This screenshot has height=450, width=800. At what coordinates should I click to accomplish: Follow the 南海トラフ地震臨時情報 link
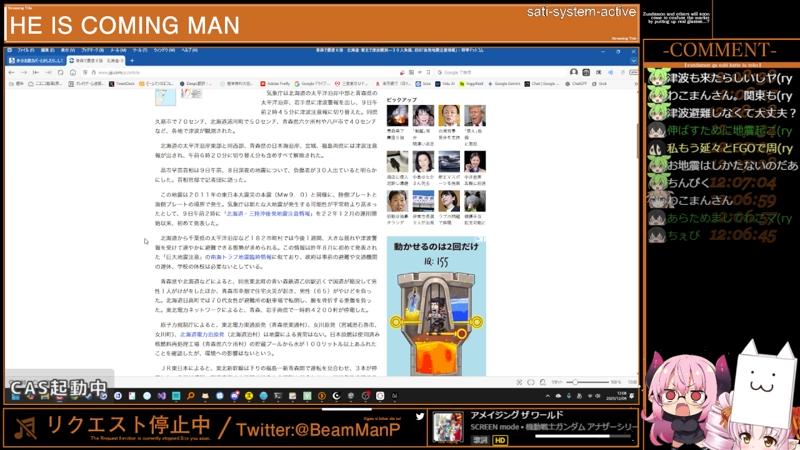coord(241,258)
